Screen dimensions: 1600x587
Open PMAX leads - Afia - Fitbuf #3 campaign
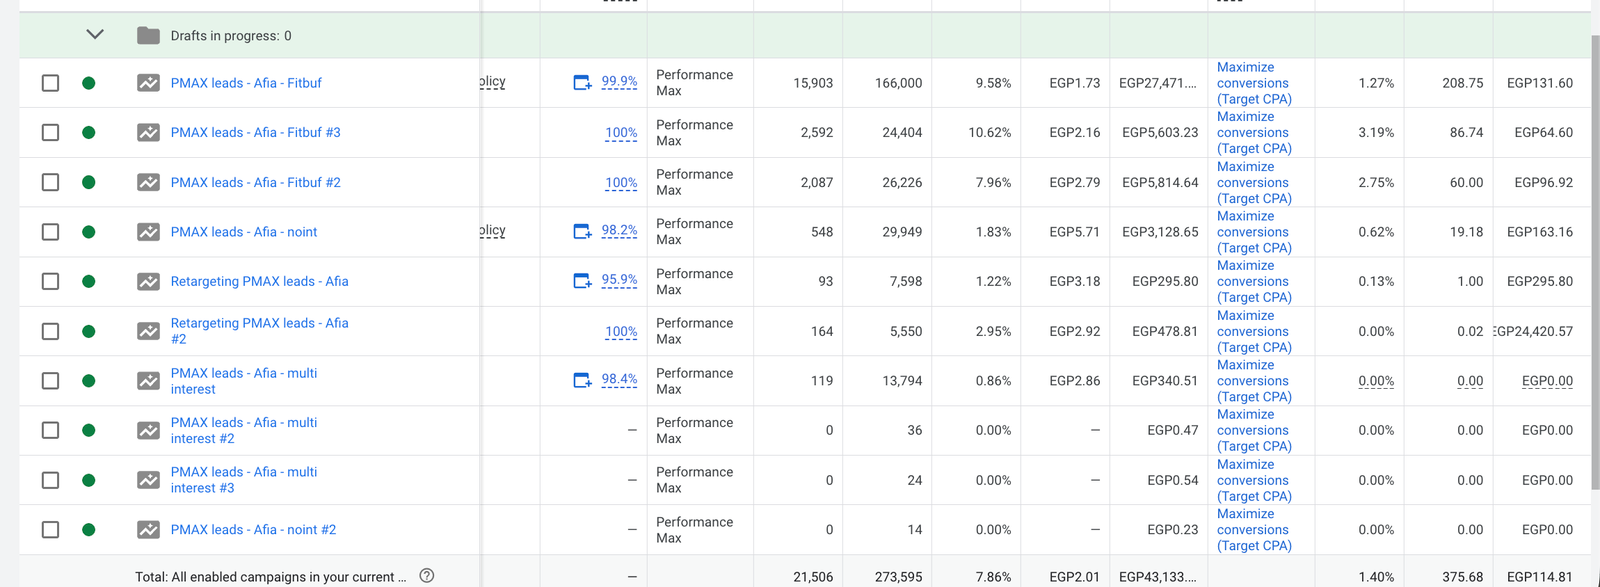point(255,133)
